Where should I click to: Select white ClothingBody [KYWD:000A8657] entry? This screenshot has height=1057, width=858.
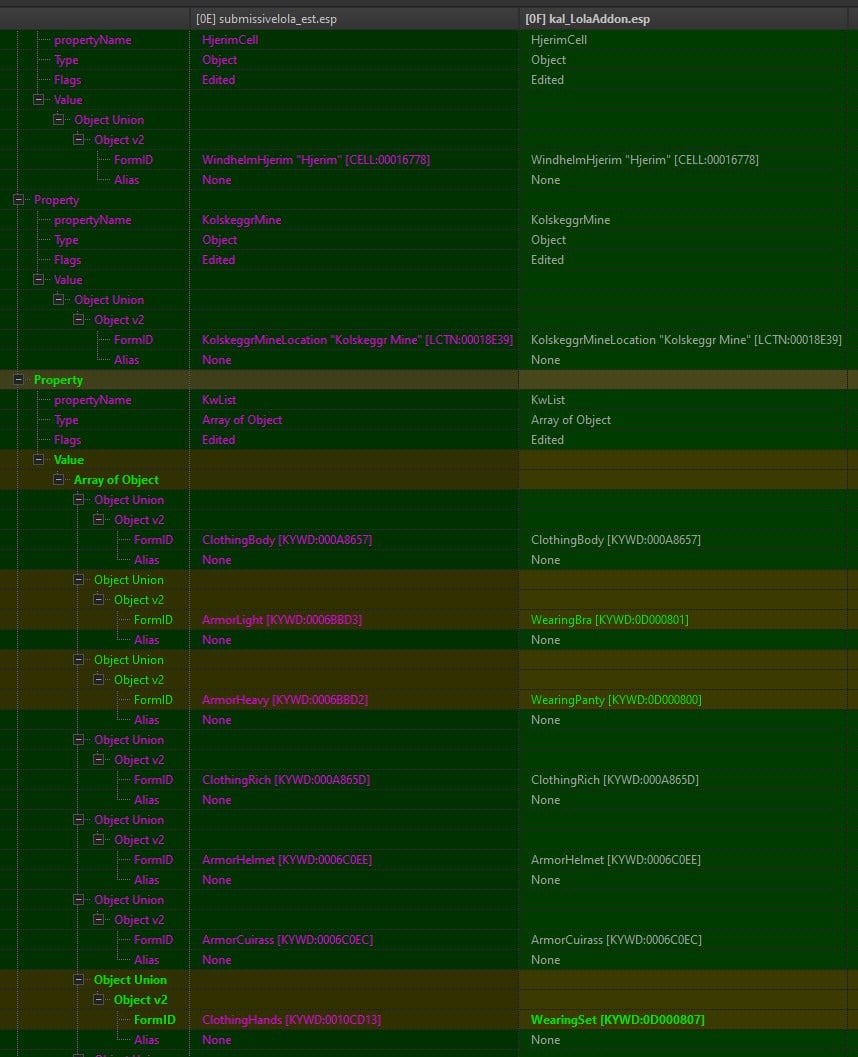pos(616,540)
